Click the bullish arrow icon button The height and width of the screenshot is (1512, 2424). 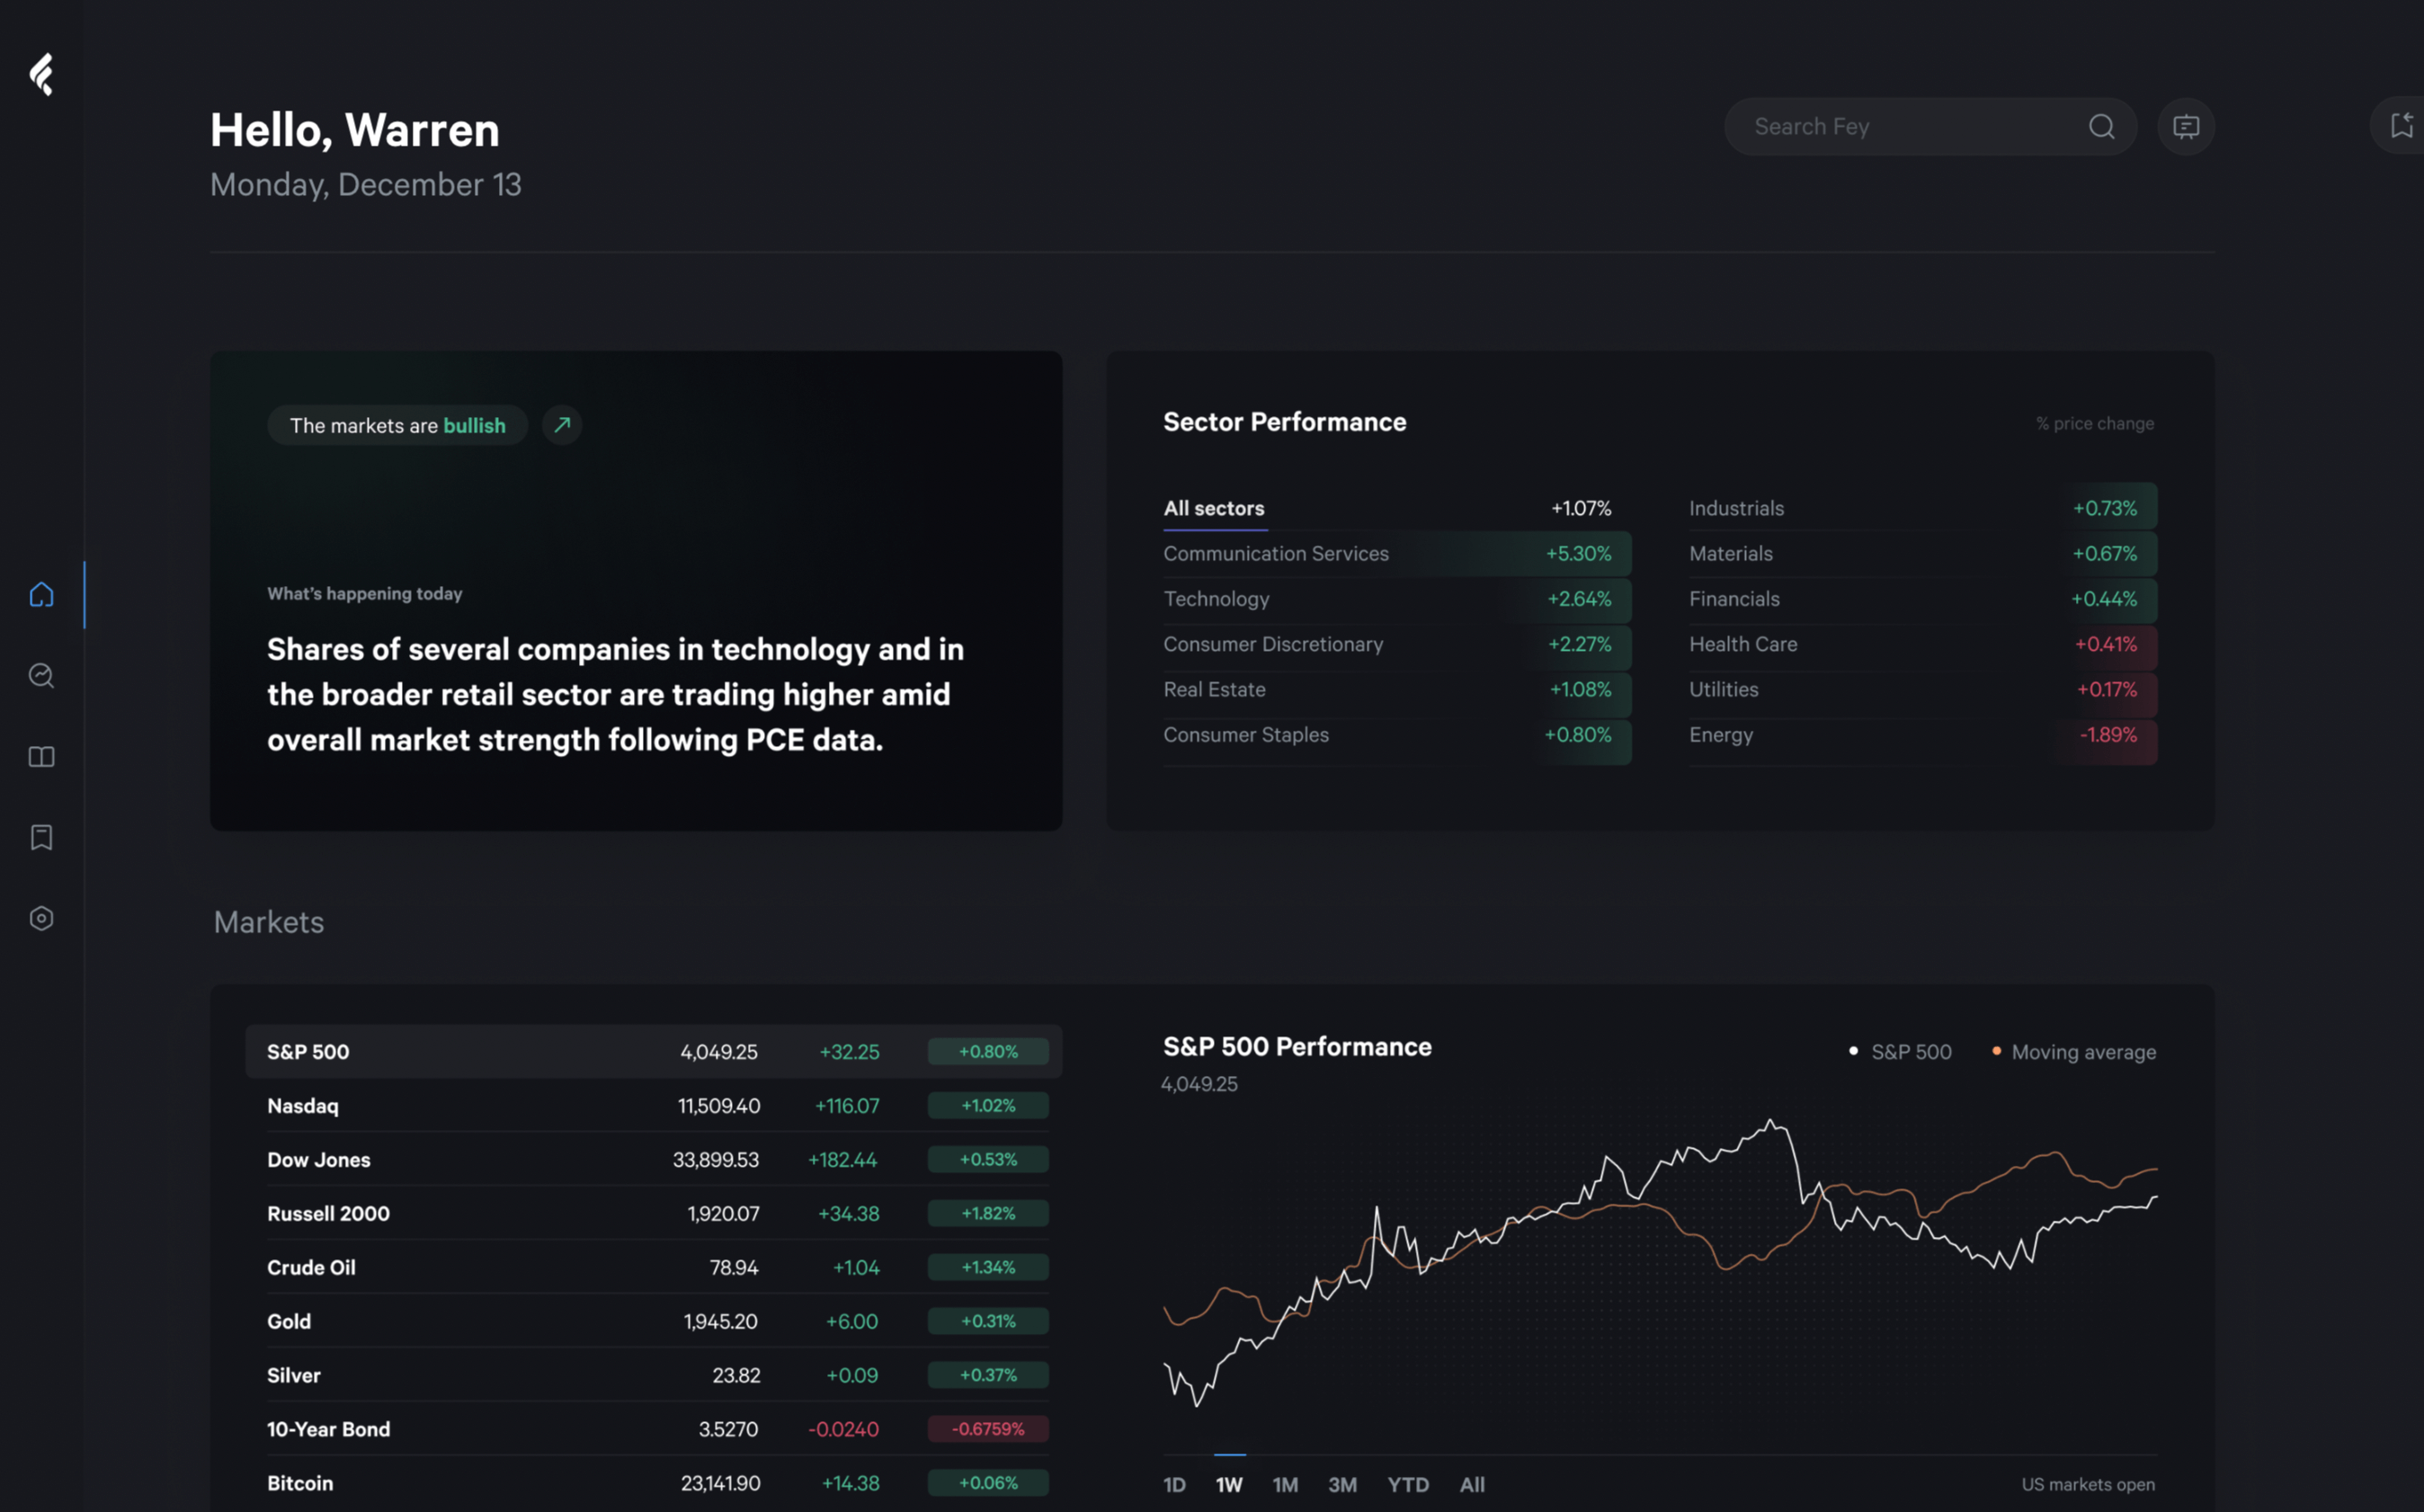point(562,425)
